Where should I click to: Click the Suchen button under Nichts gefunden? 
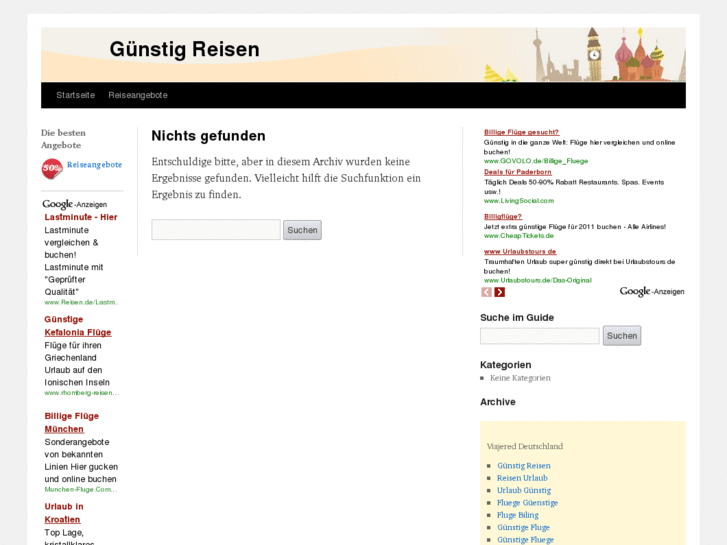(x=302, y=230)
